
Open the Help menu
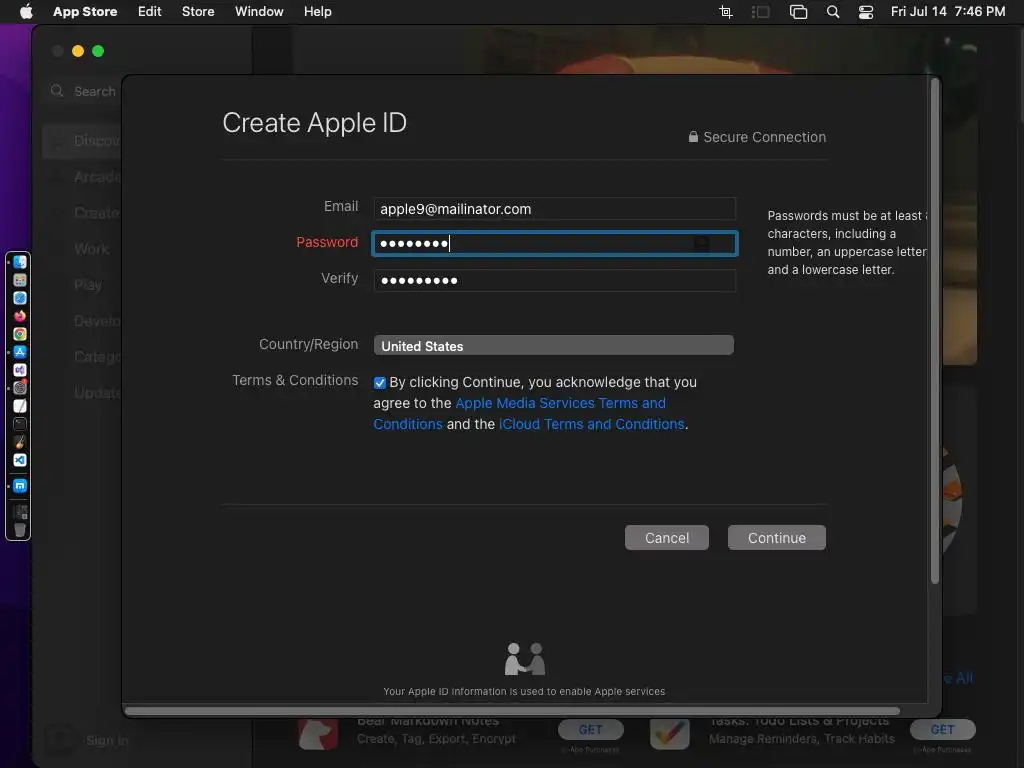[317, 12]
